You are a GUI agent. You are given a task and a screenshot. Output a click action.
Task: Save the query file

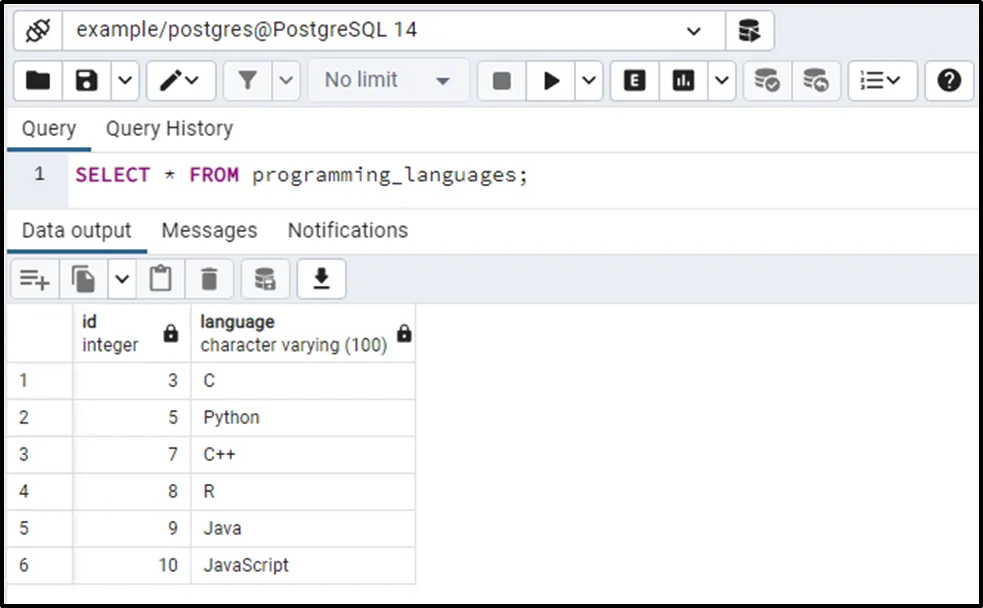point(87,81)
